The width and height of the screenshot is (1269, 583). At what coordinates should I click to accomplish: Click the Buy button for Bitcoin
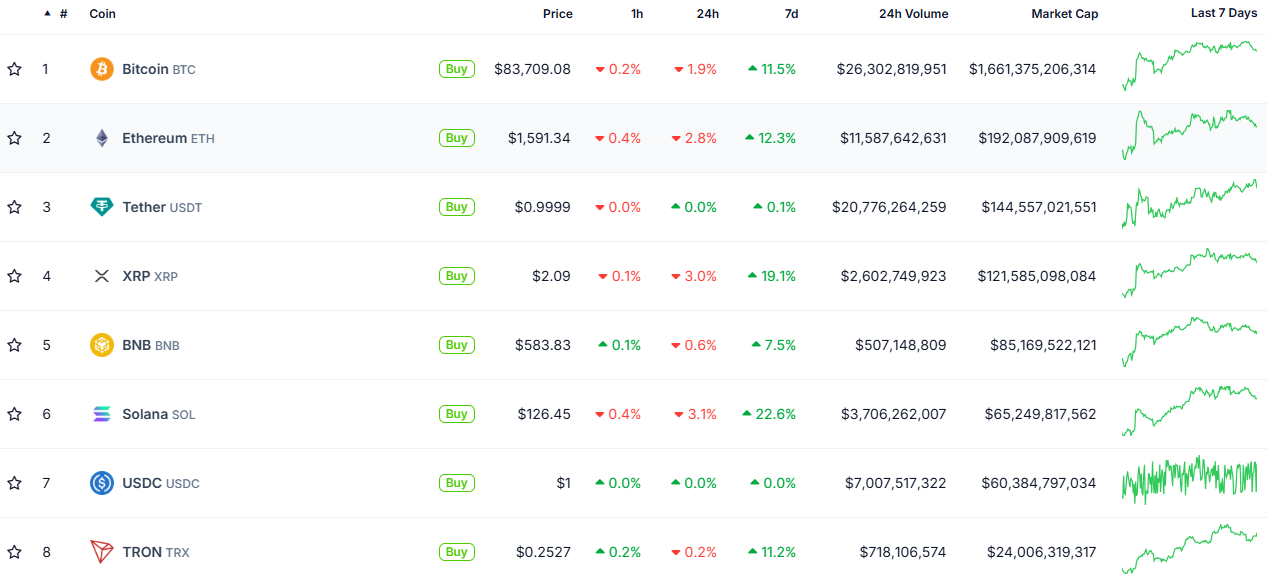point(456,69)
